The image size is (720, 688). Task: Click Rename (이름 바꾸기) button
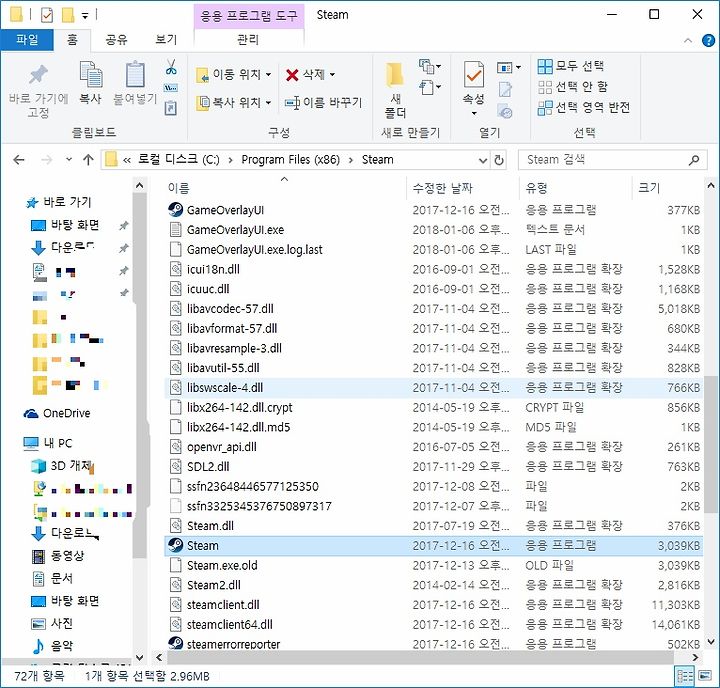[324, 102]
